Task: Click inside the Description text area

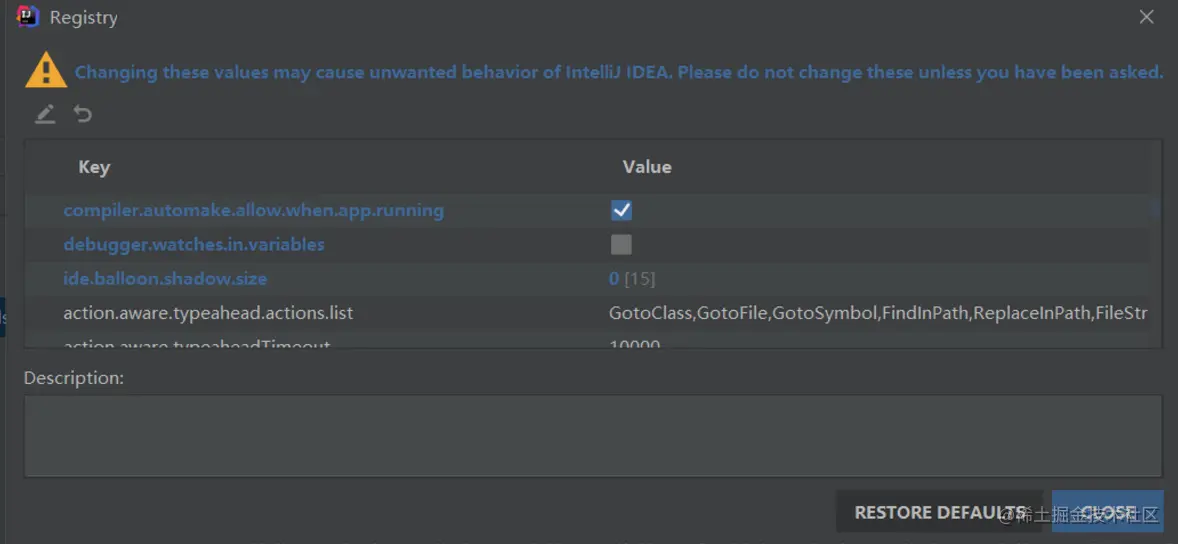Action: point(593,436)
